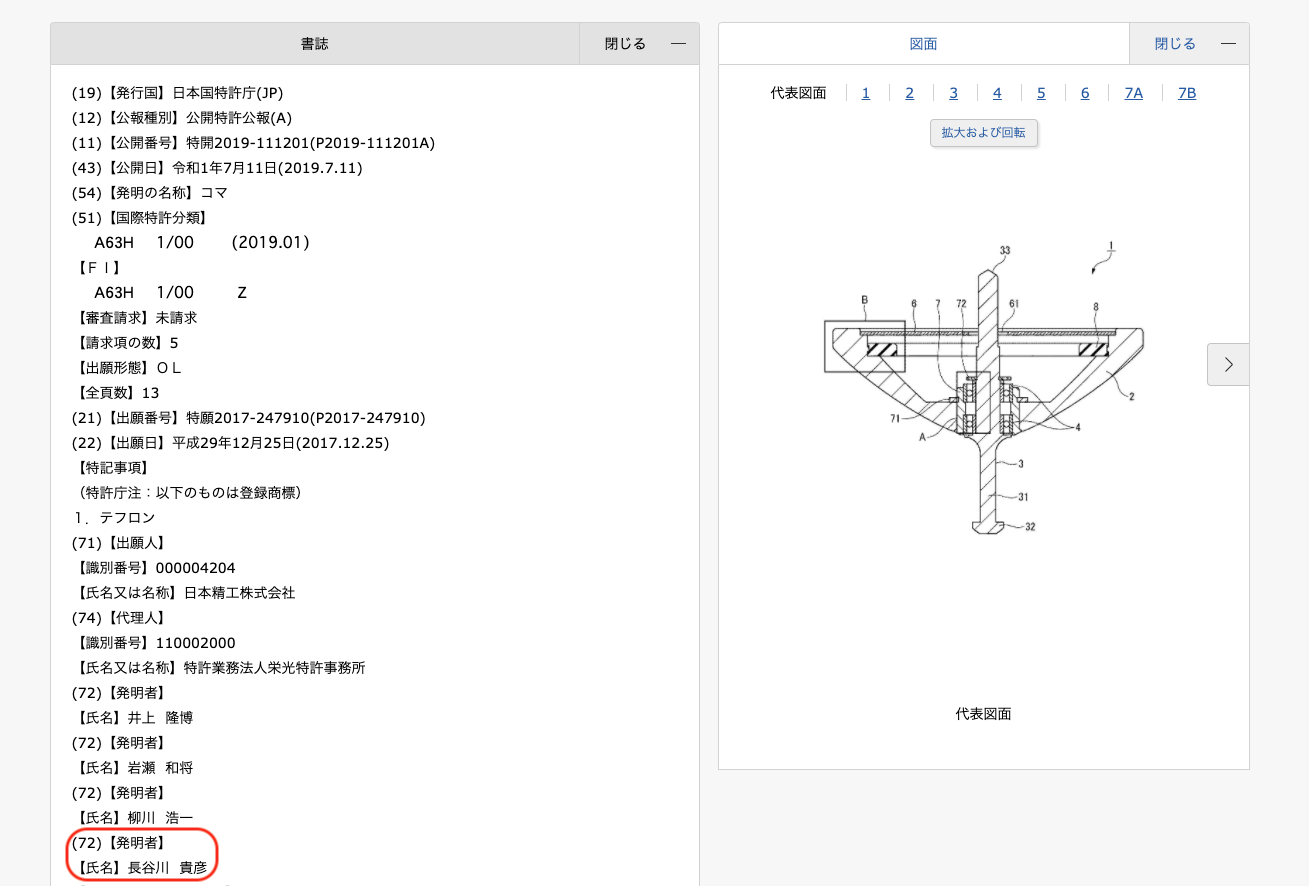Open drawing 3 link
This screenshot has height=886, width=1309.
tap(954, 93)
